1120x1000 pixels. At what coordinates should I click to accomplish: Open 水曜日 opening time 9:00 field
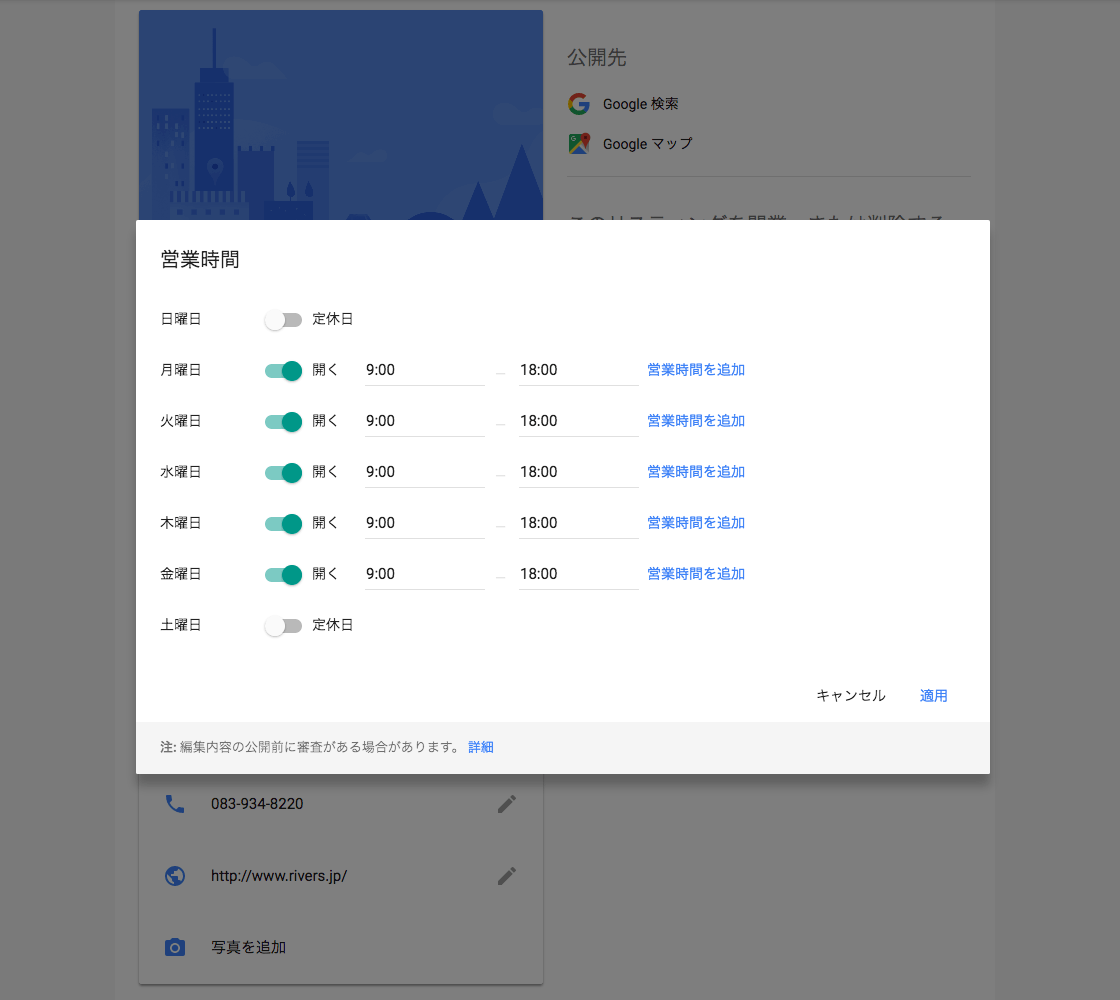tap(424, 473)
